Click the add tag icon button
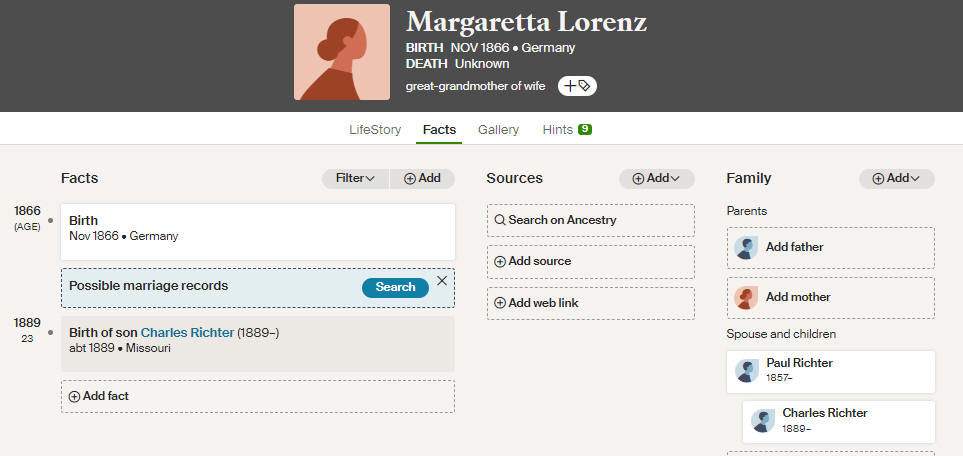This screenshot has height=456, width=963. tap(577, 86)
